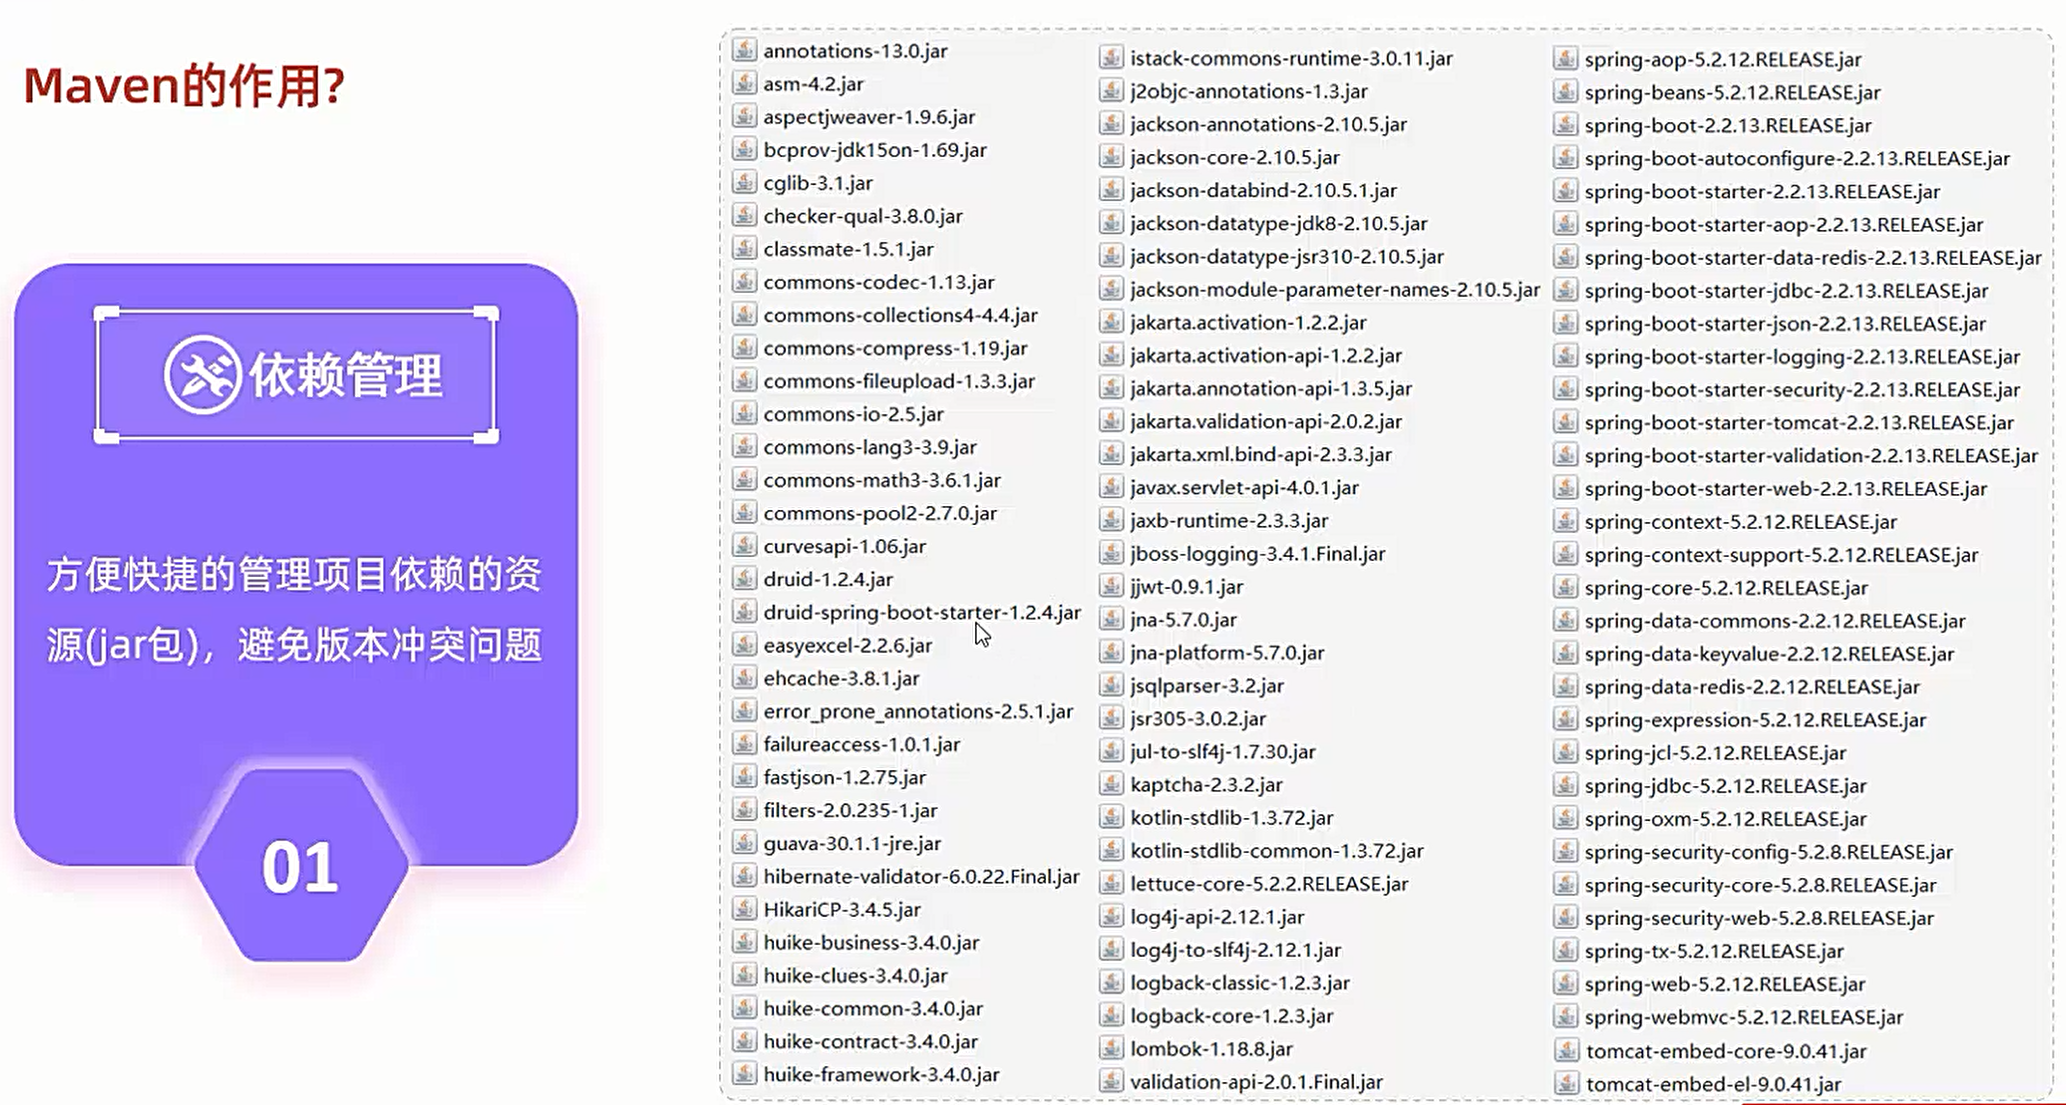Select file log4j-to-slf4j-2.12.1.jar
The height and width of the screenshot is (1105, 2066).
(1236, 948)
